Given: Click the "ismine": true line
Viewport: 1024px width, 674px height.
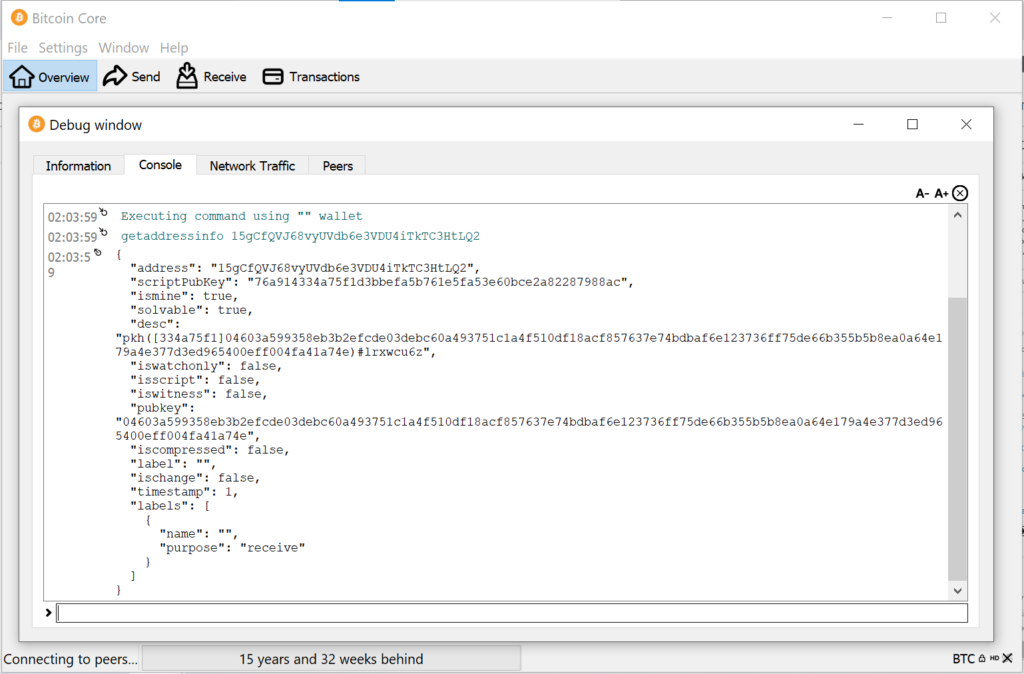Looking at the screenshot, I should pos(184,296).
